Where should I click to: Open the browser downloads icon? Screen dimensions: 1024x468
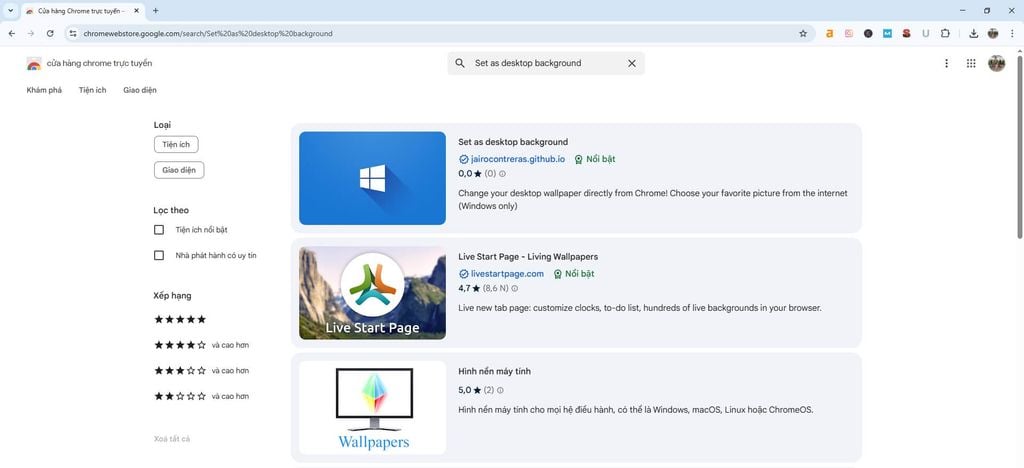[973, 33]
